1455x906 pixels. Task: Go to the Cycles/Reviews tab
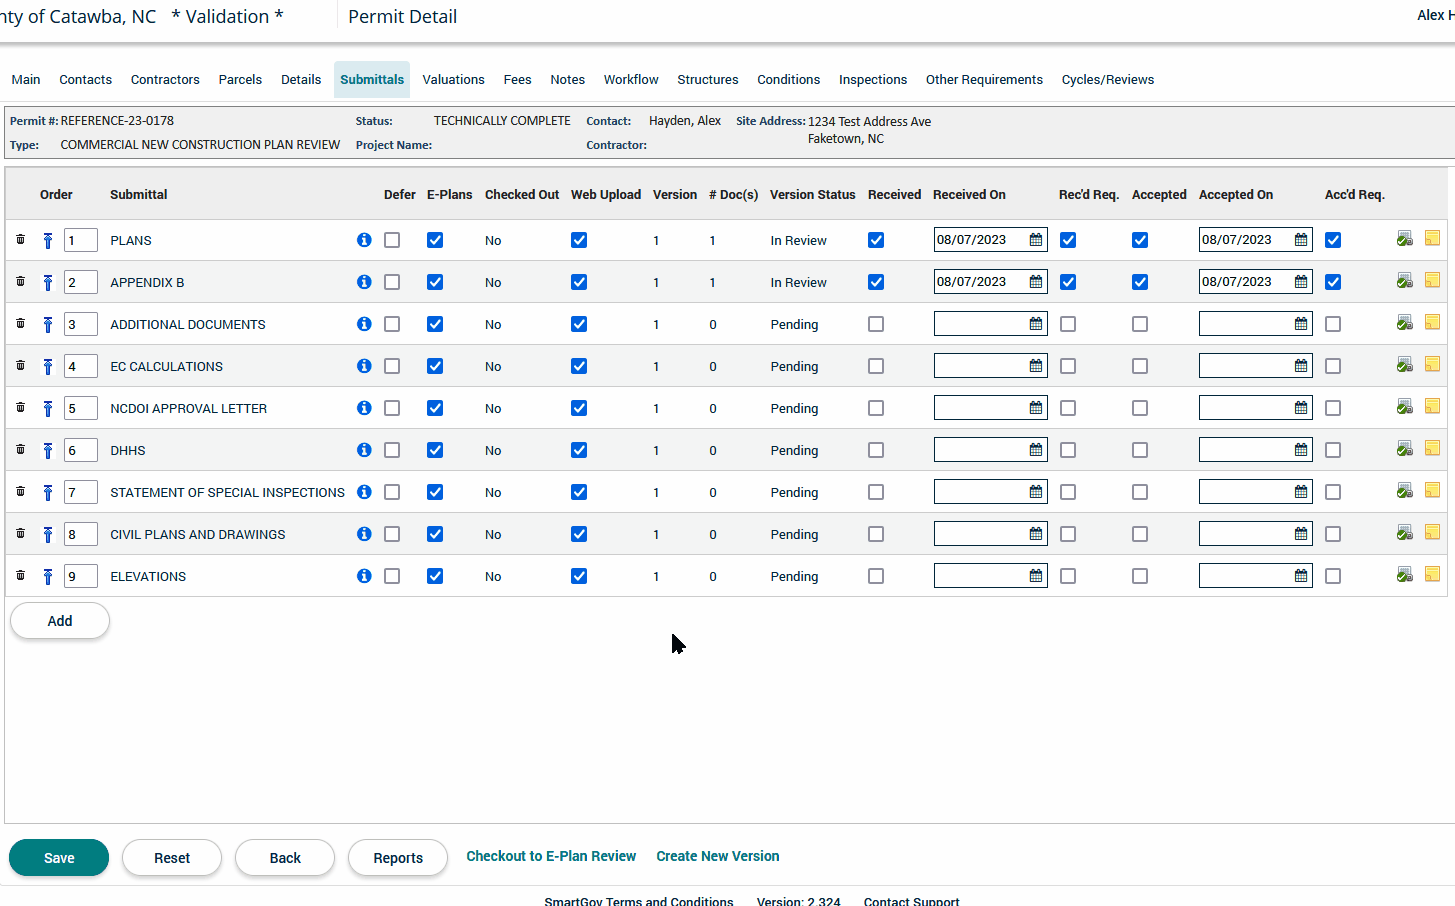(x=1107, y=80)
